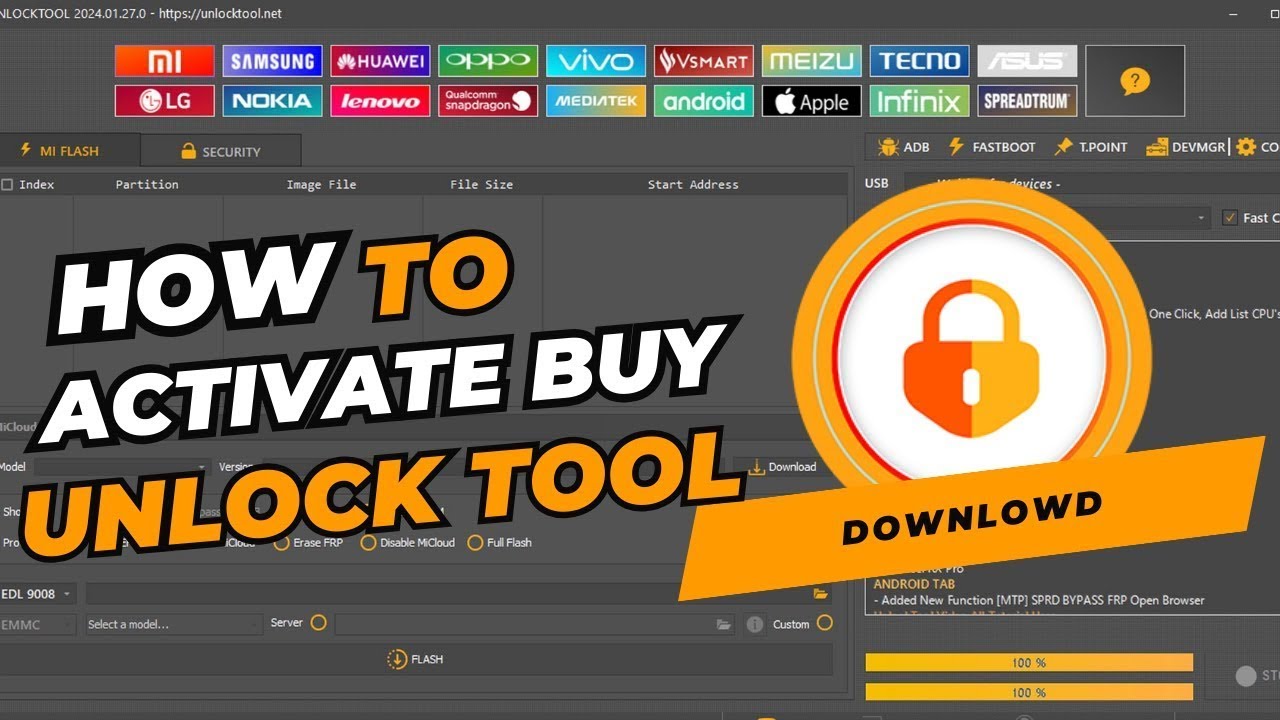This screenshot has width=1280, height=720.
Task: Select the Vsmart brand icon
Action: tap(704, 61)
